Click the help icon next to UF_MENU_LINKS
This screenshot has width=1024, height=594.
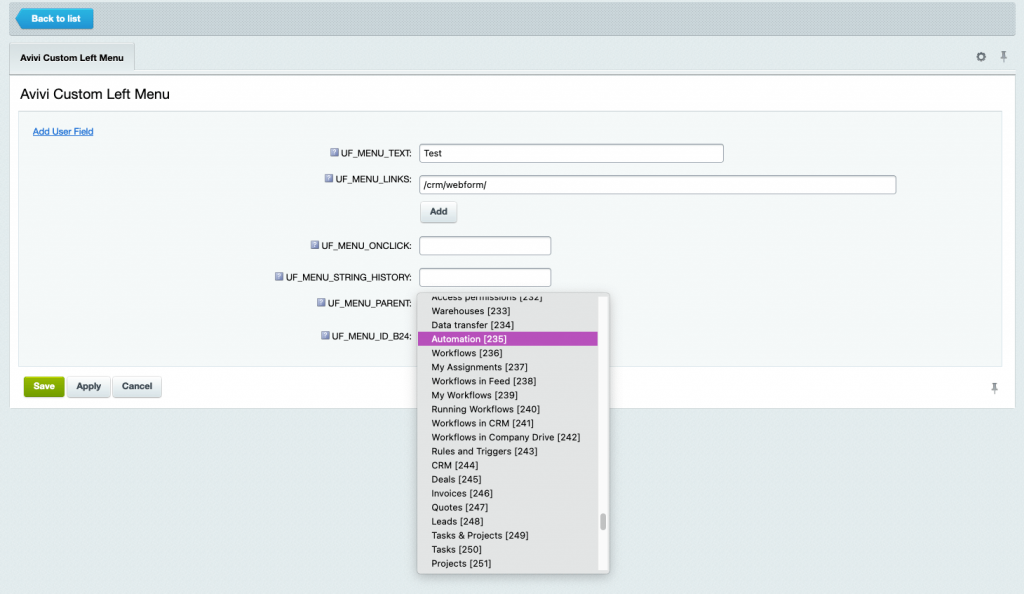click(329, 178)
